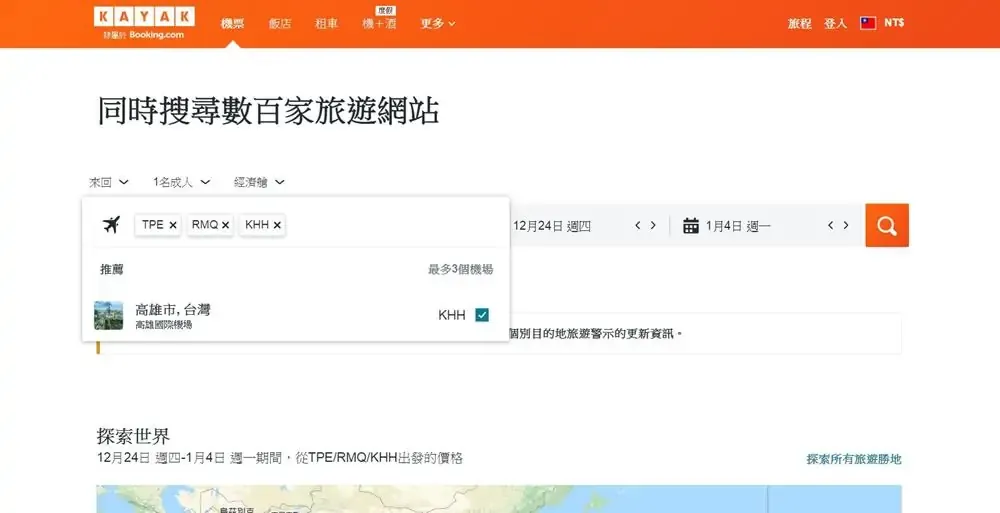
Task: Switch to the 飯店 tab
Action: pos(280,23)
